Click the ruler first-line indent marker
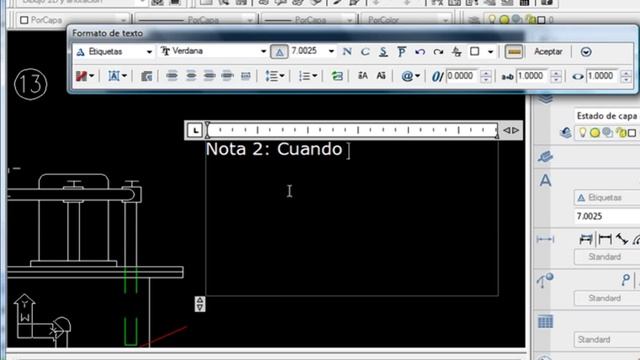This screenshot has width=640, height=360. 207,125
